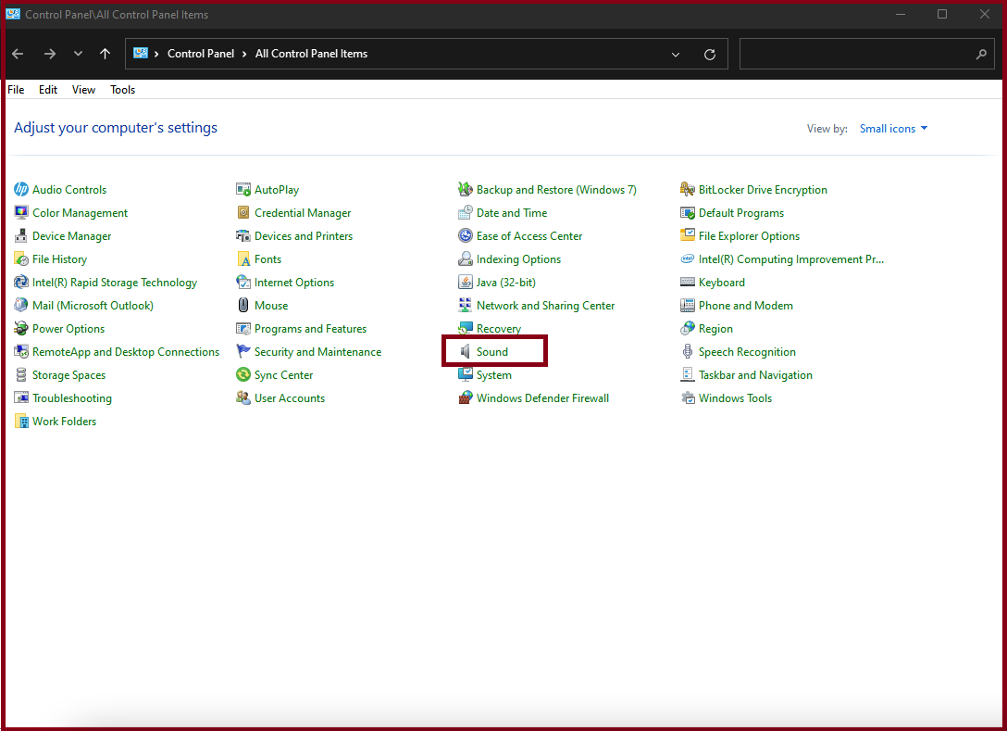The height and width of the screenshot is (731, 1007).
Task: Click the Power Options icon
Action: (21, 328)
